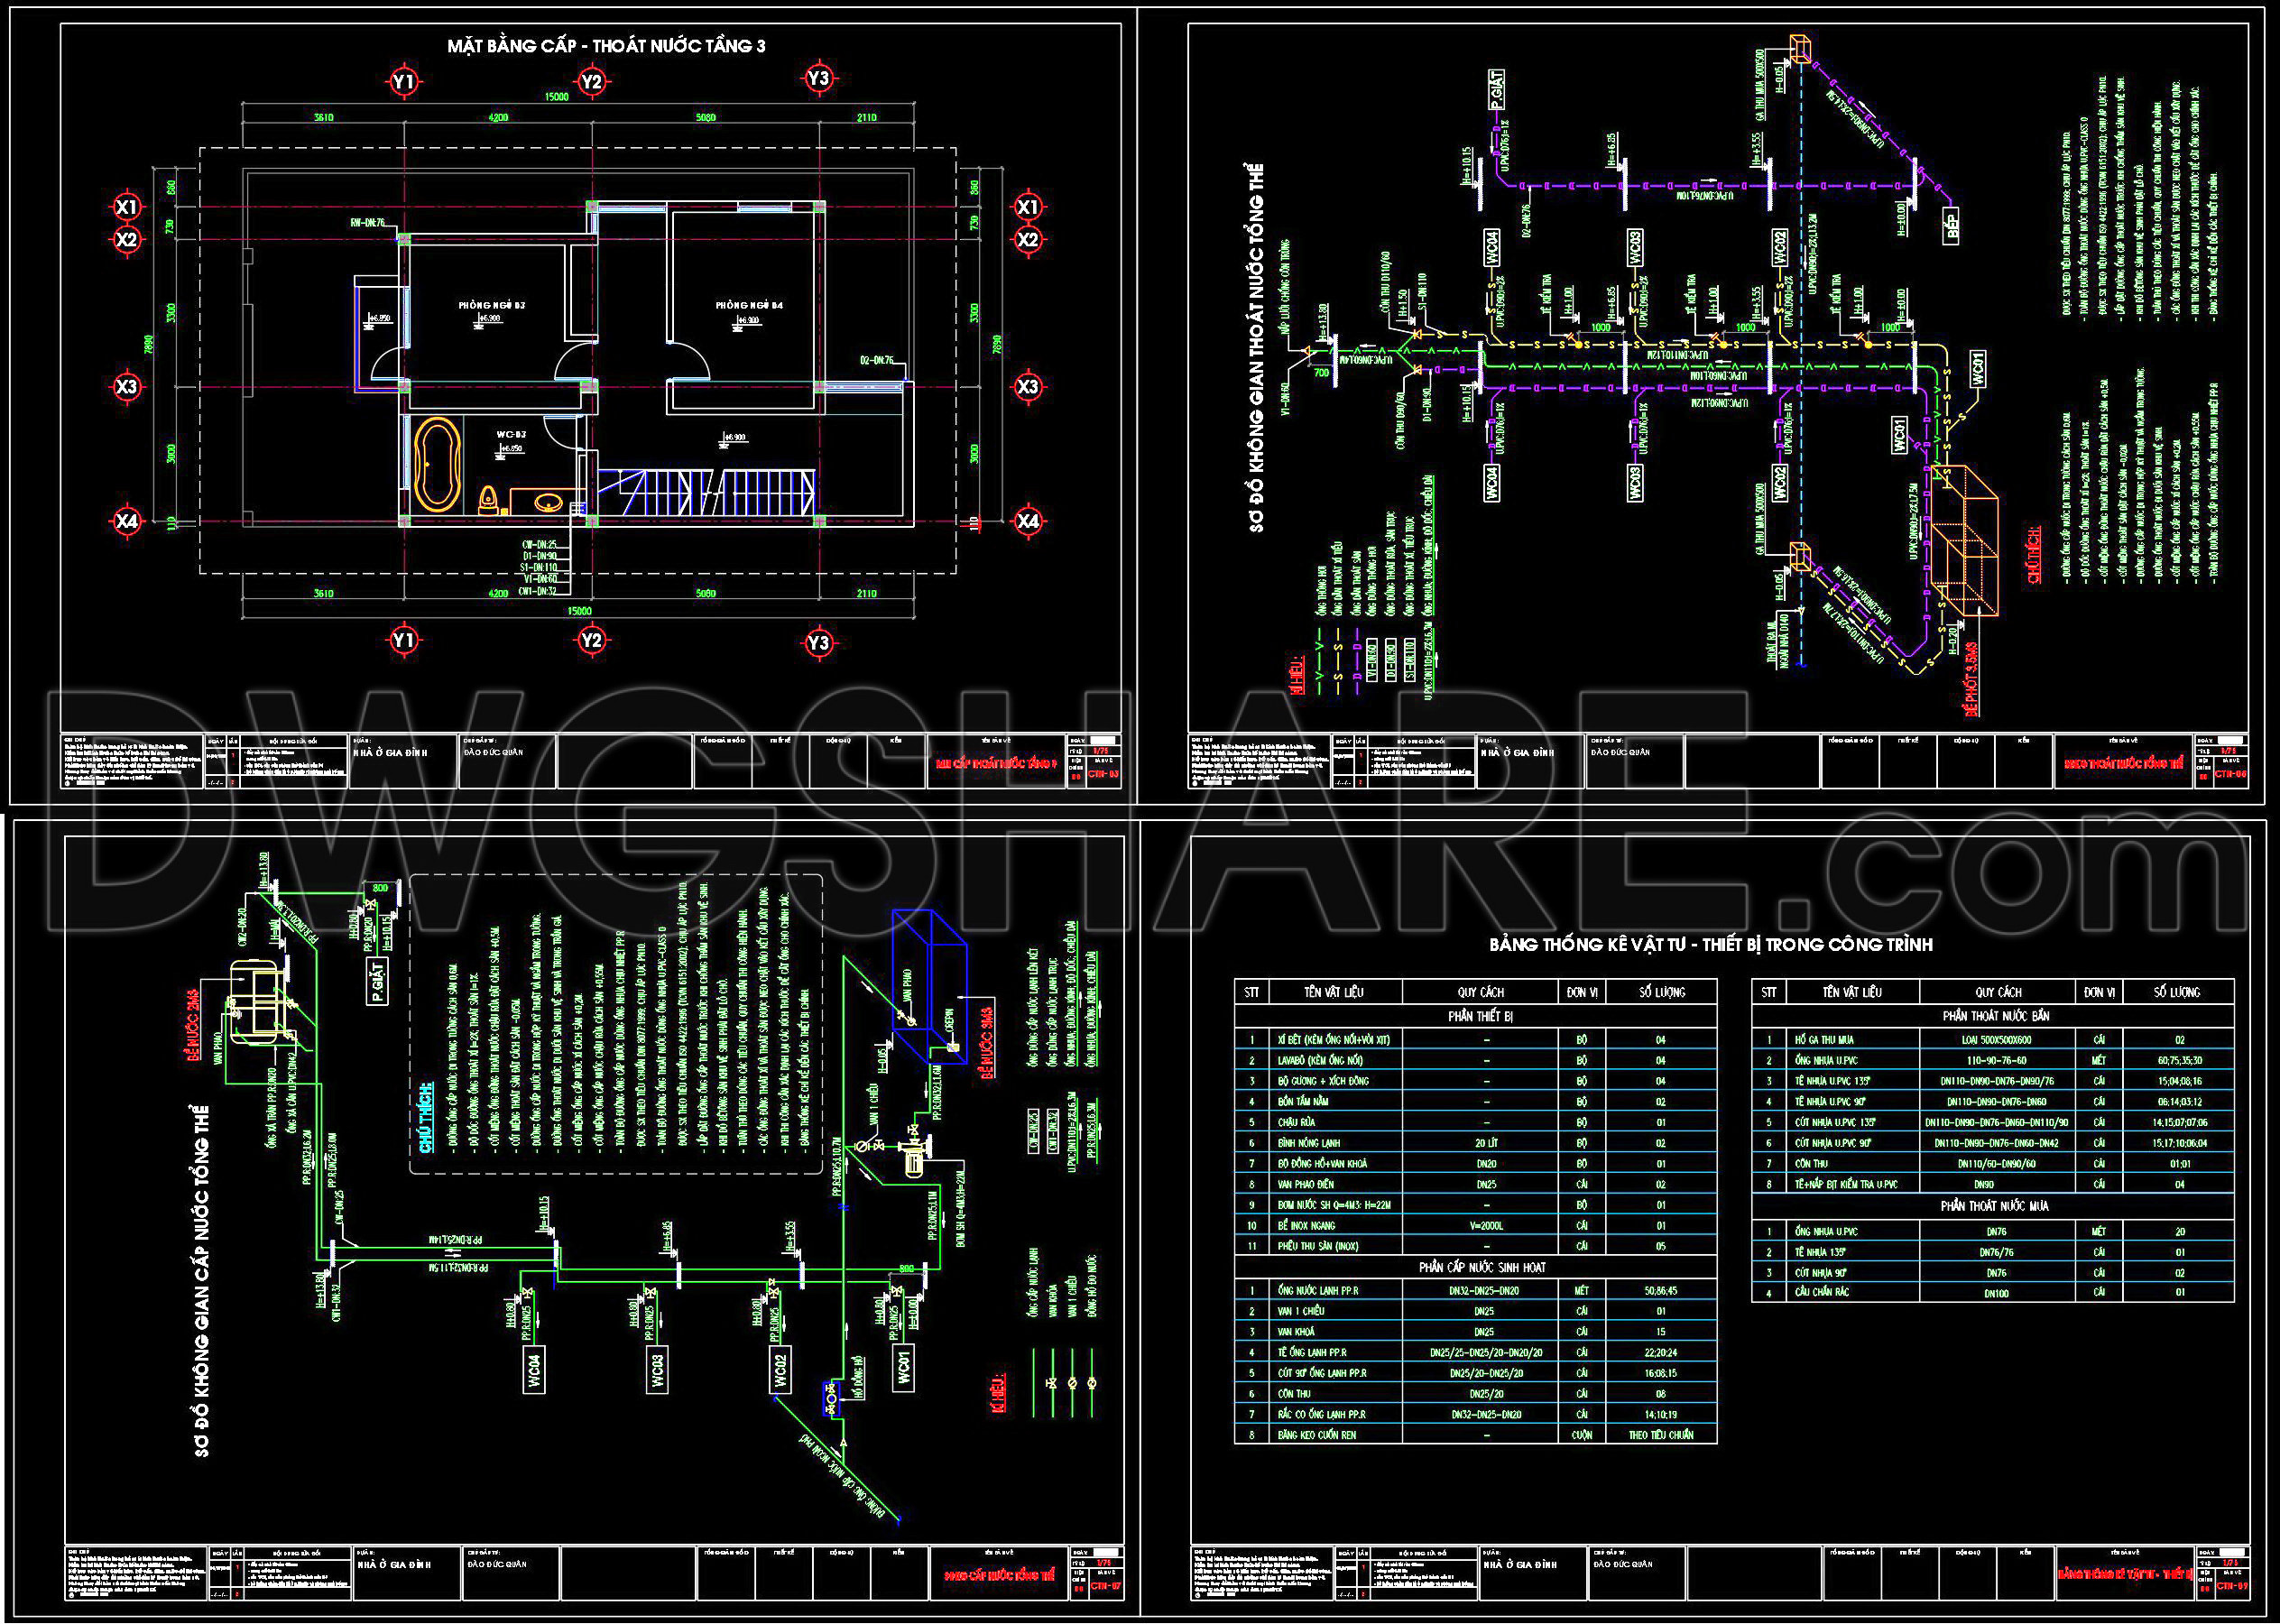Screen dimensions: 2280x1624
Task: Select WC03 label on water supply diagram
Action: tap(658, 1368)
